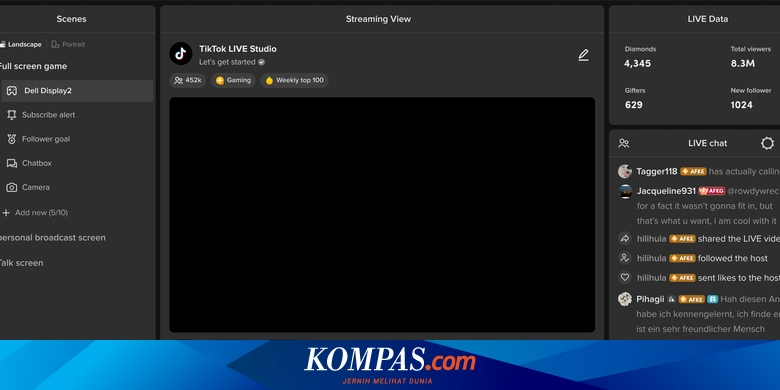Click the Follower goal medal icon
This screenshot has height=390, width=780.
tap(11, 139)
